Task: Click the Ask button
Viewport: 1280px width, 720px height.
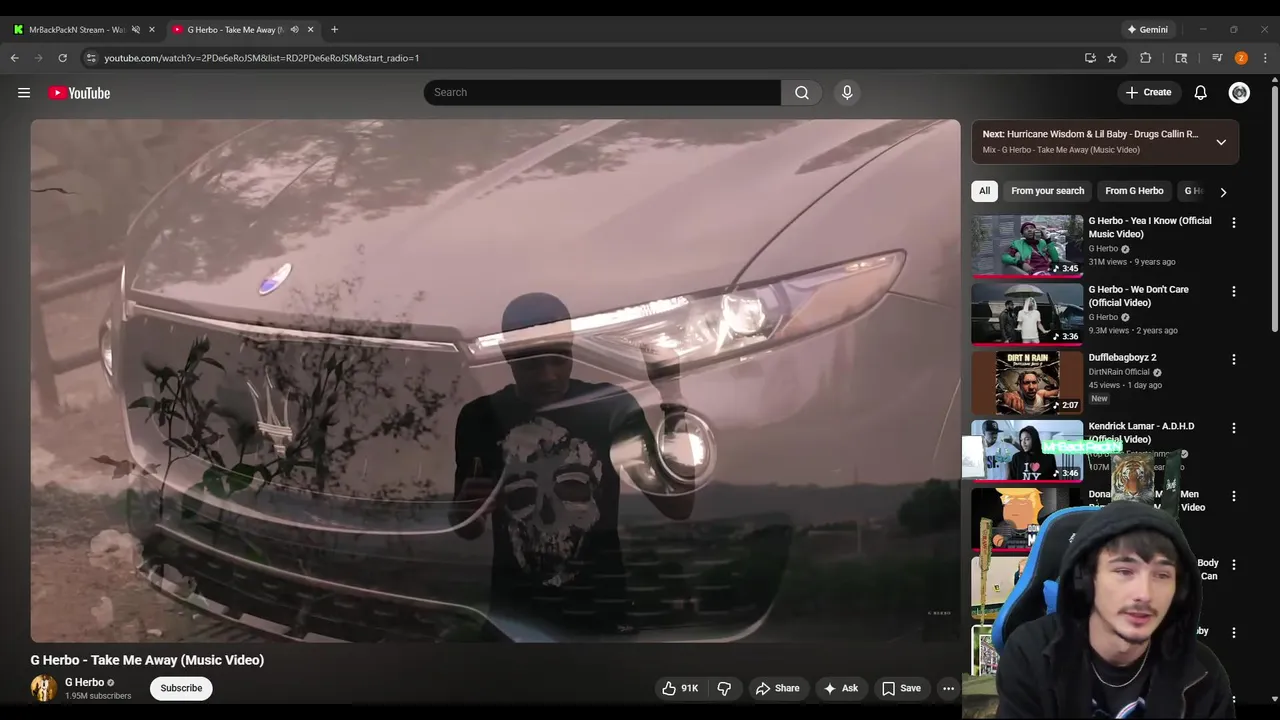Action: coord(840,688)
